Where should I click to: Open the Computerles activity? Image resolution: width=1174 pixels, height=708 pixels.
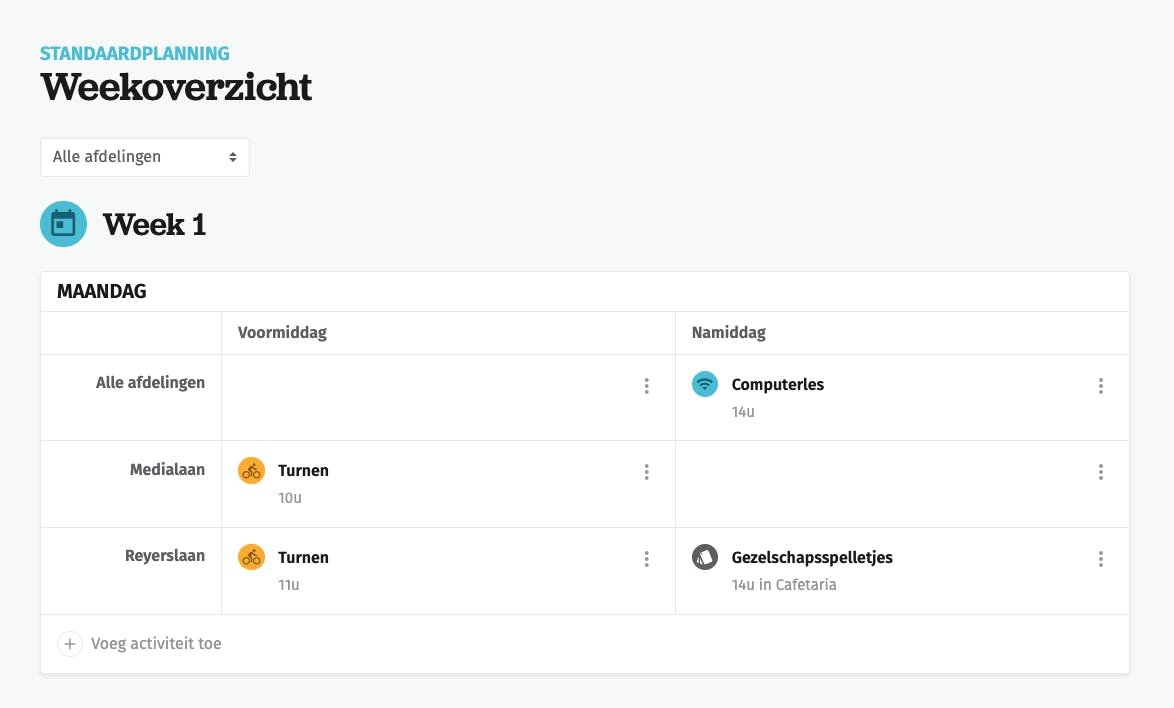(778, 385)
